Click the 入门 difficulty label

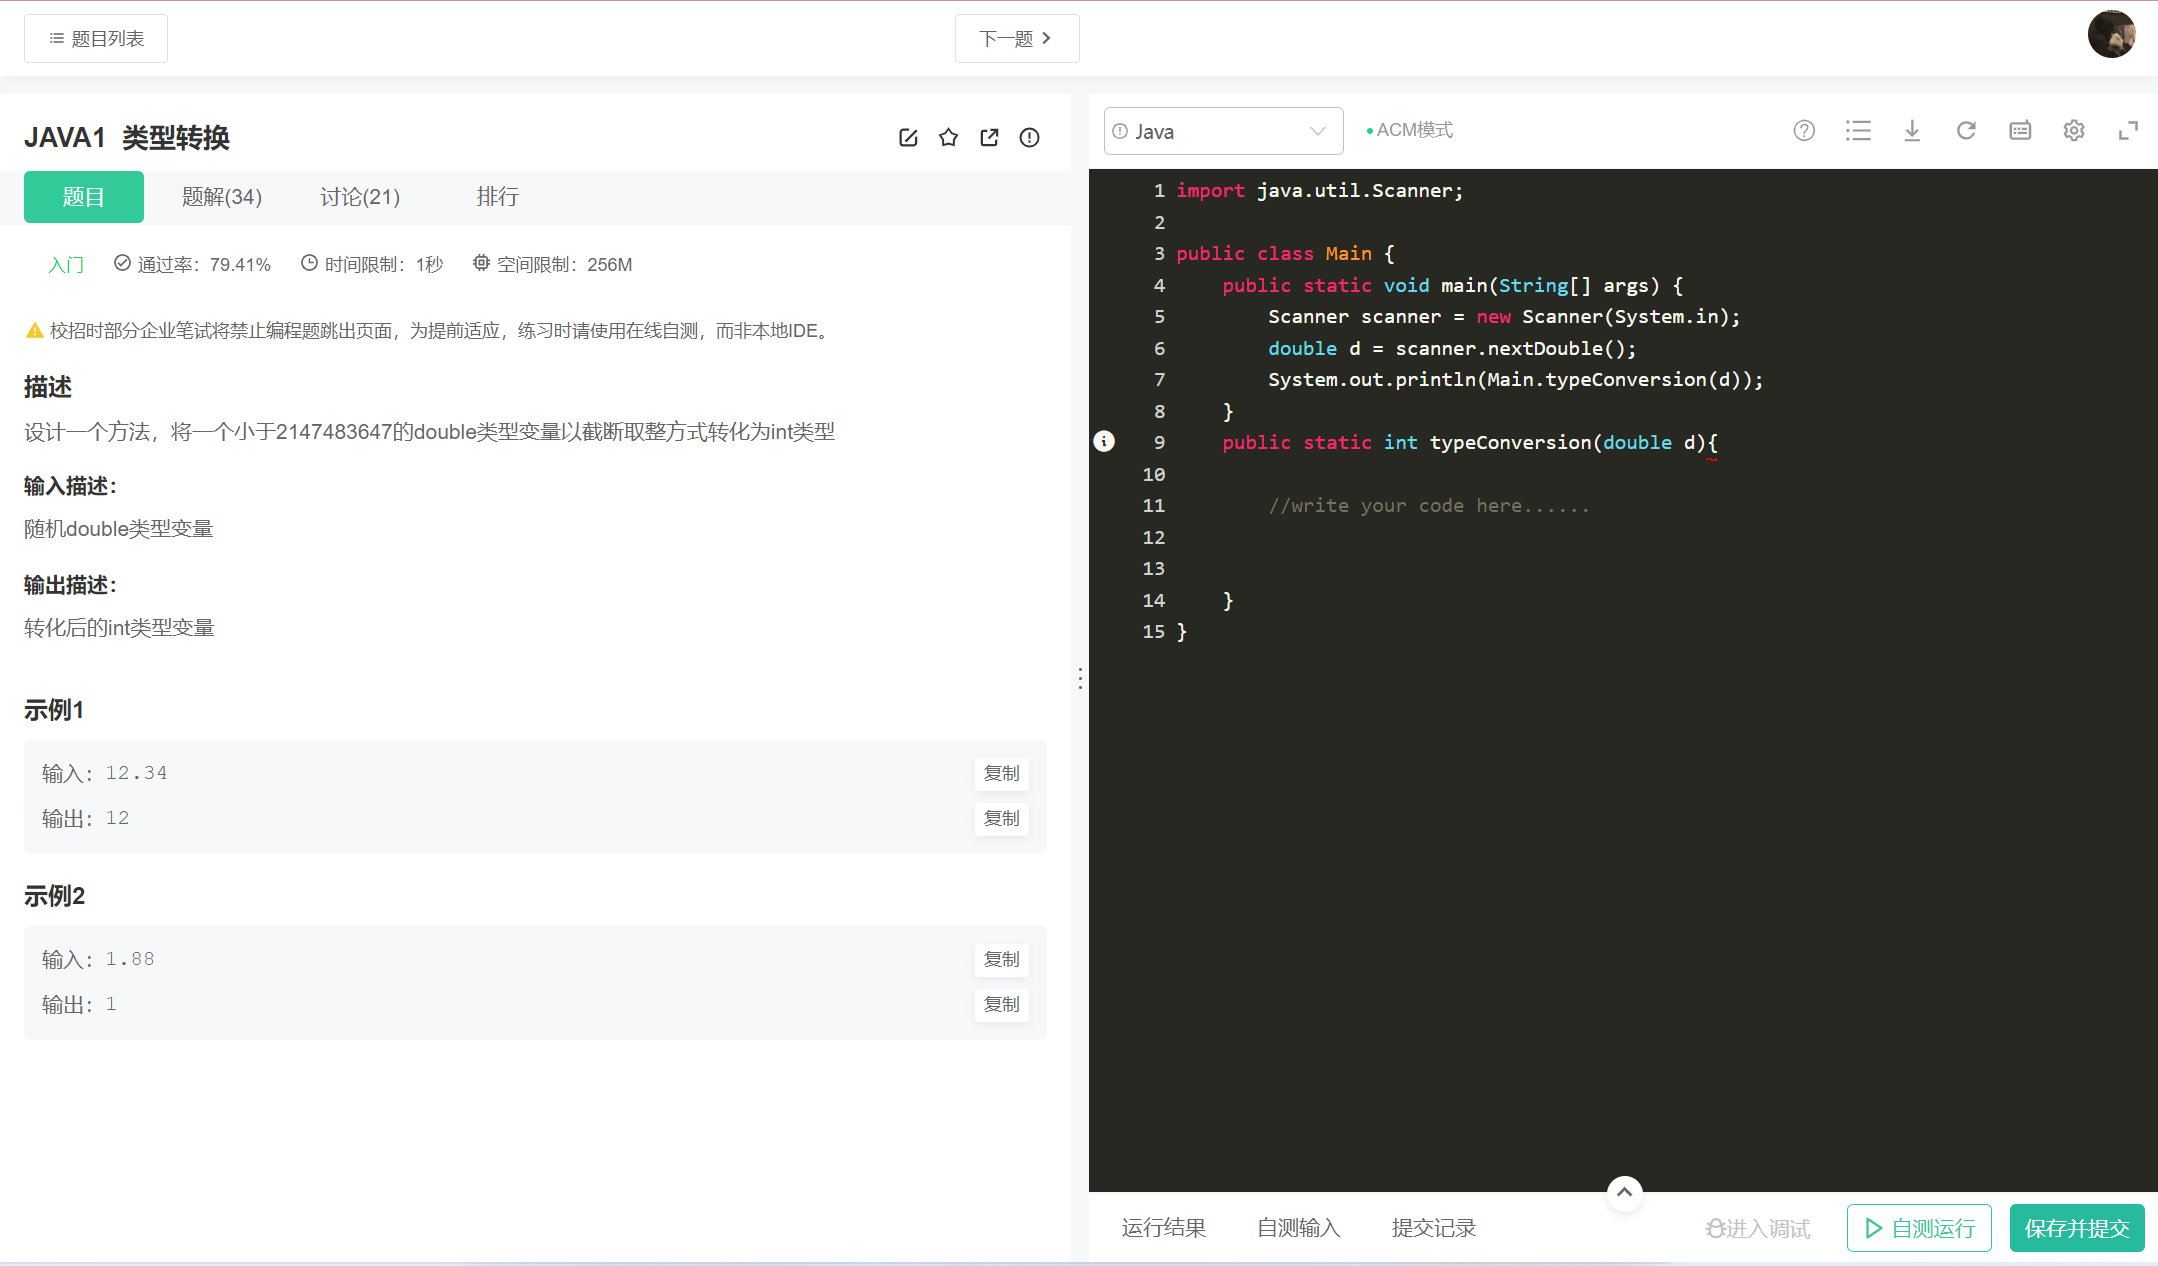66,265
